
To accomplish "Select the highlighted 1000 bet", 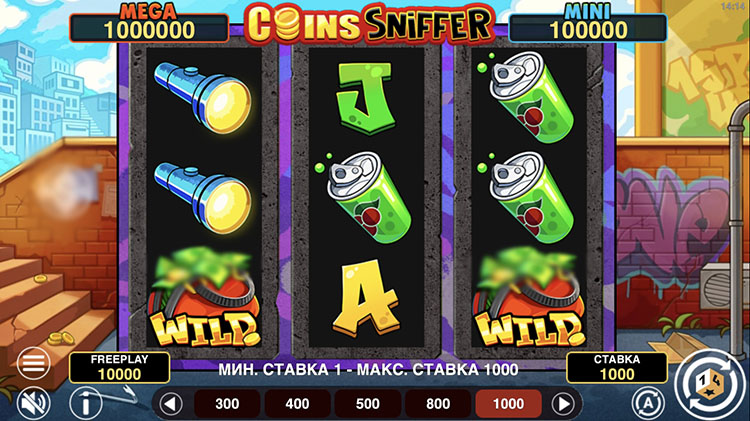I will [508, 404].
